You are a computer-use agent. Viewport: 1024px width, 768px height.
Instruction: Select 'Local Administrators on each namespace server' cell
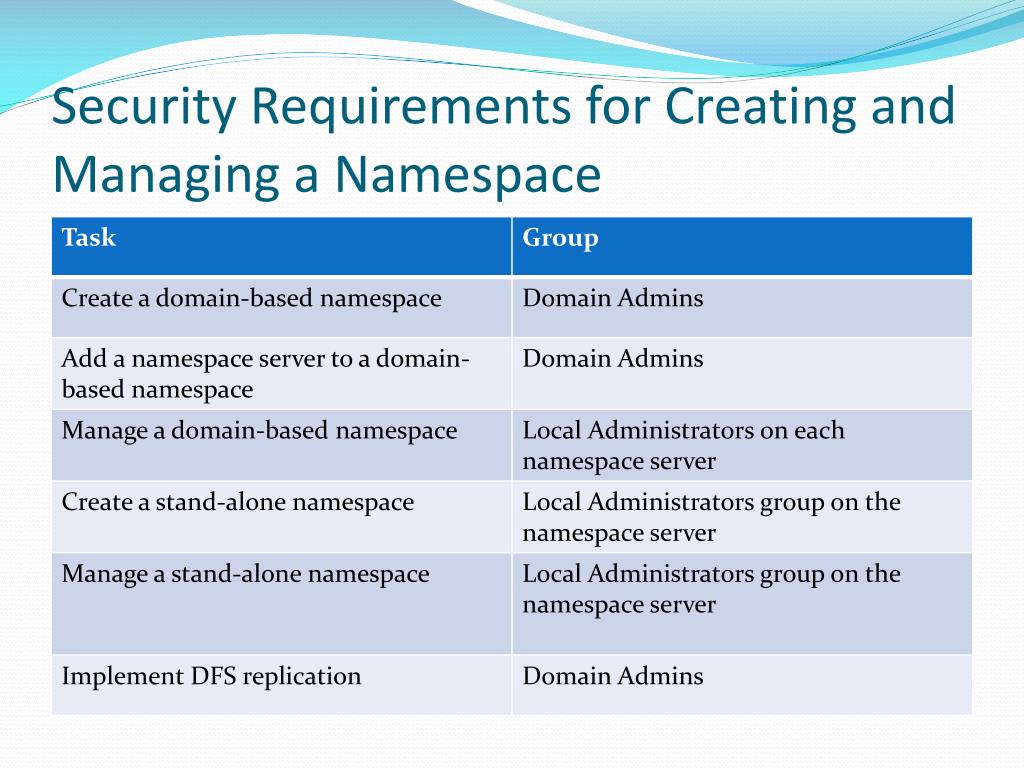click(742, 445)
